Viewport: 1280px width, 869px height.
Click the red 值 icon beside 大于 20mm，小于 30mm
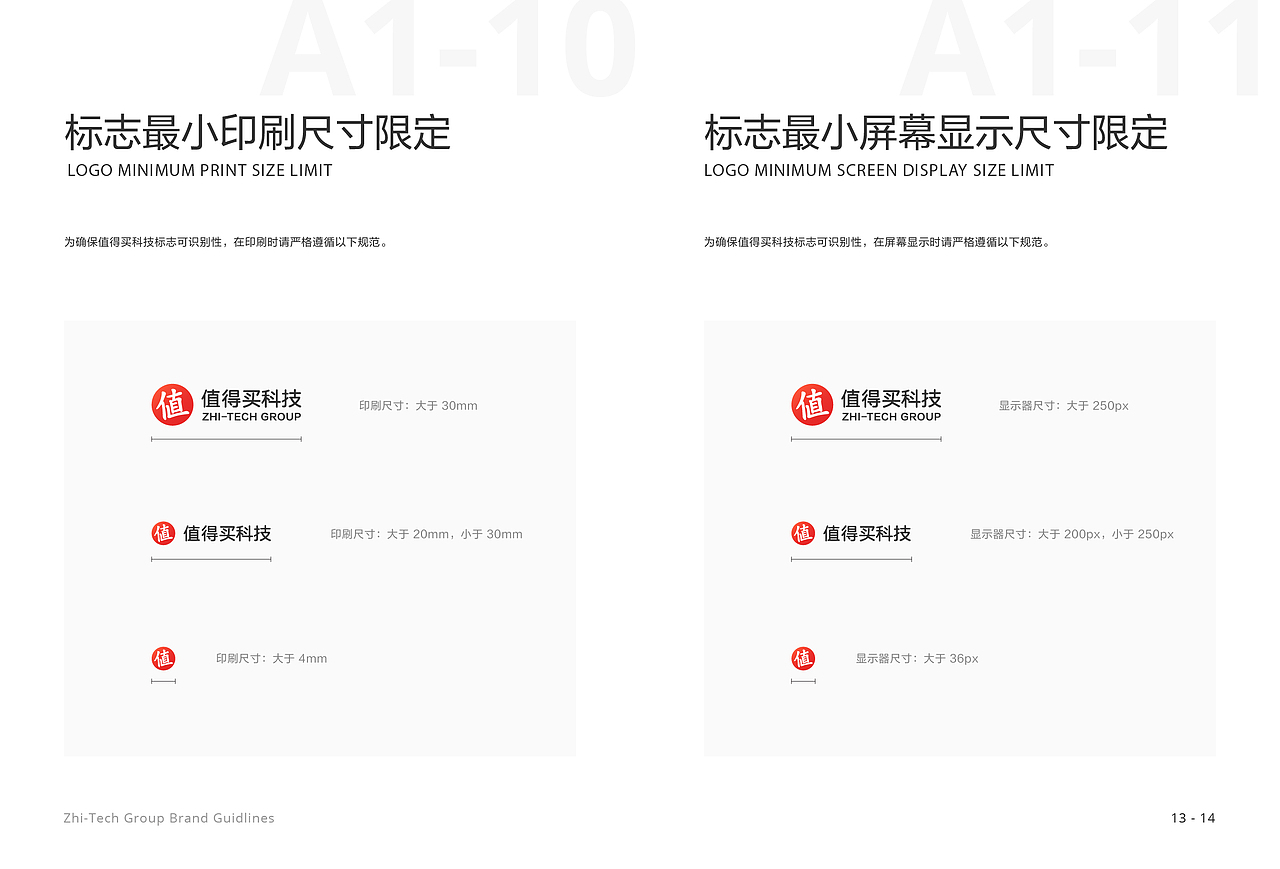coord(163,533)
